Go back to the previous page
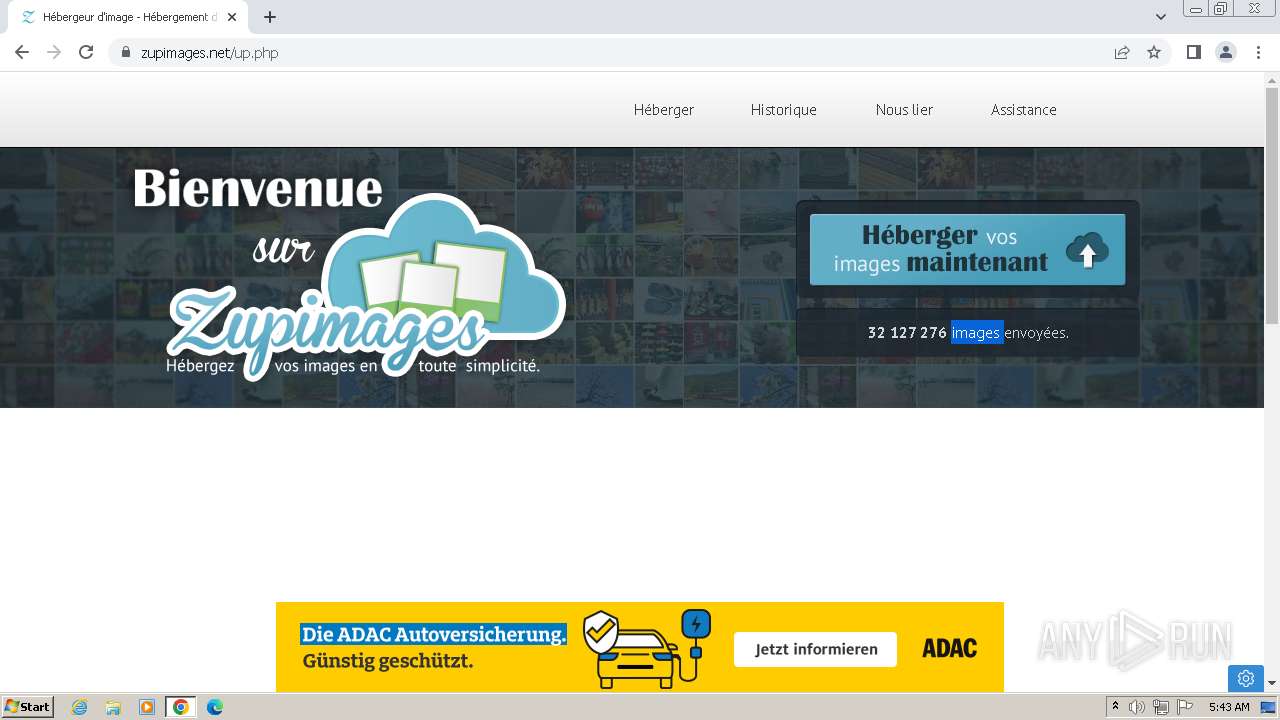This screenshot has height=720, width=1280. pyautogui.click(x=22, y=52)
